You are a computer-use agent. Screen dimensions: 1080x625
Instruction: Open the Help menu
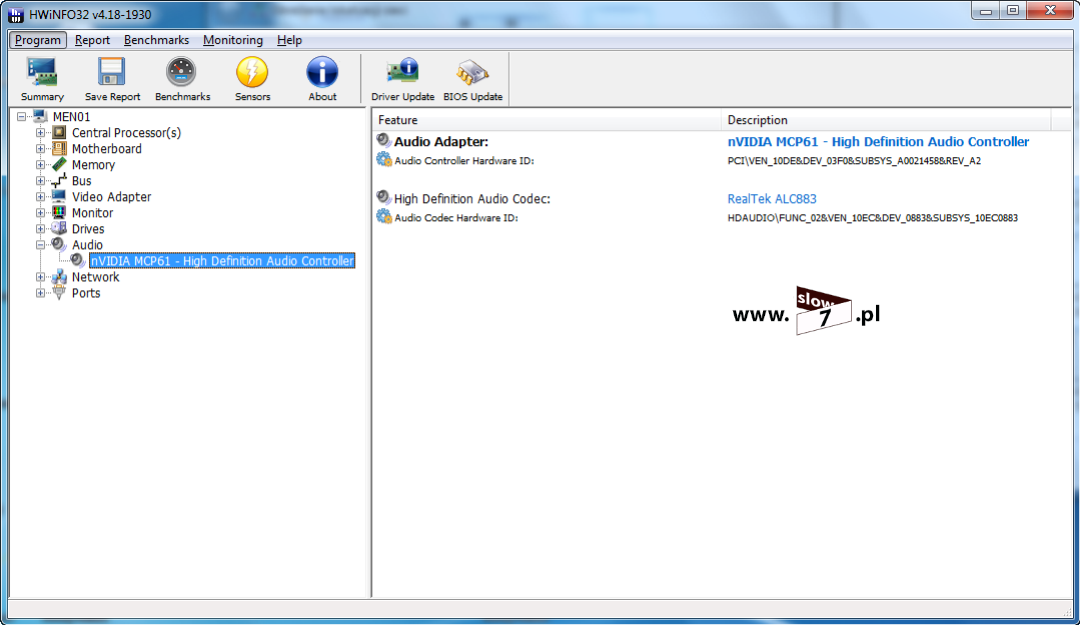click(289, 40)
